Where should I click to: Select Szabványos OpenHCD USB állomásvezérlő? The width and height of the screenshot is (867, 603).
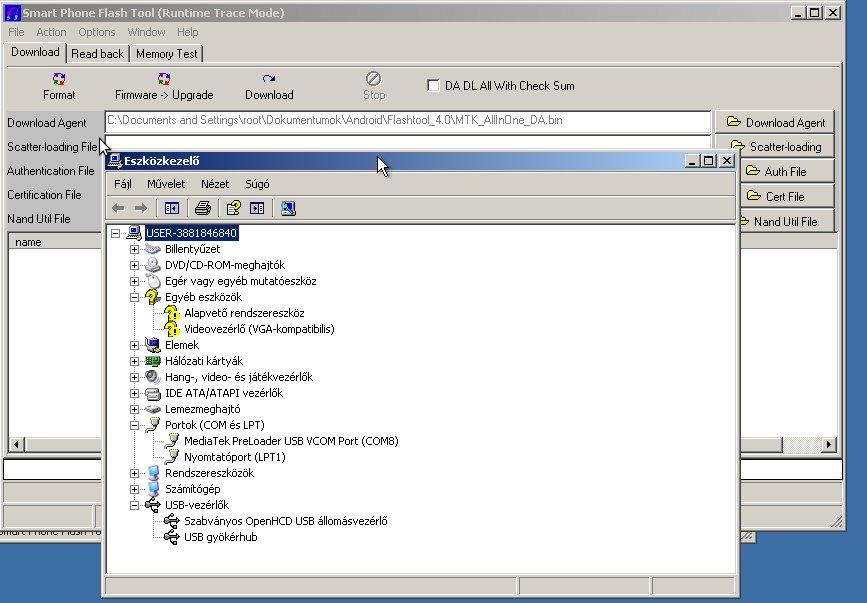tap(285, 521)
